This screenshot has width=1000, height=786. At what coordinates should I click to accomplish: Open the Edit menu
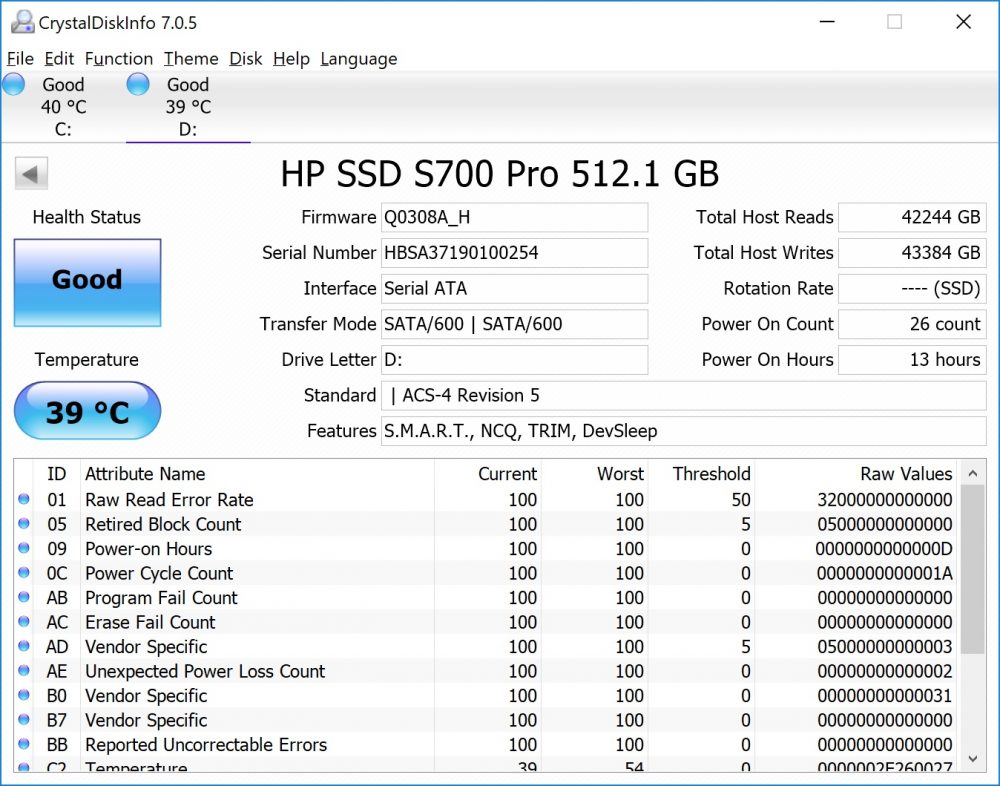59,59
